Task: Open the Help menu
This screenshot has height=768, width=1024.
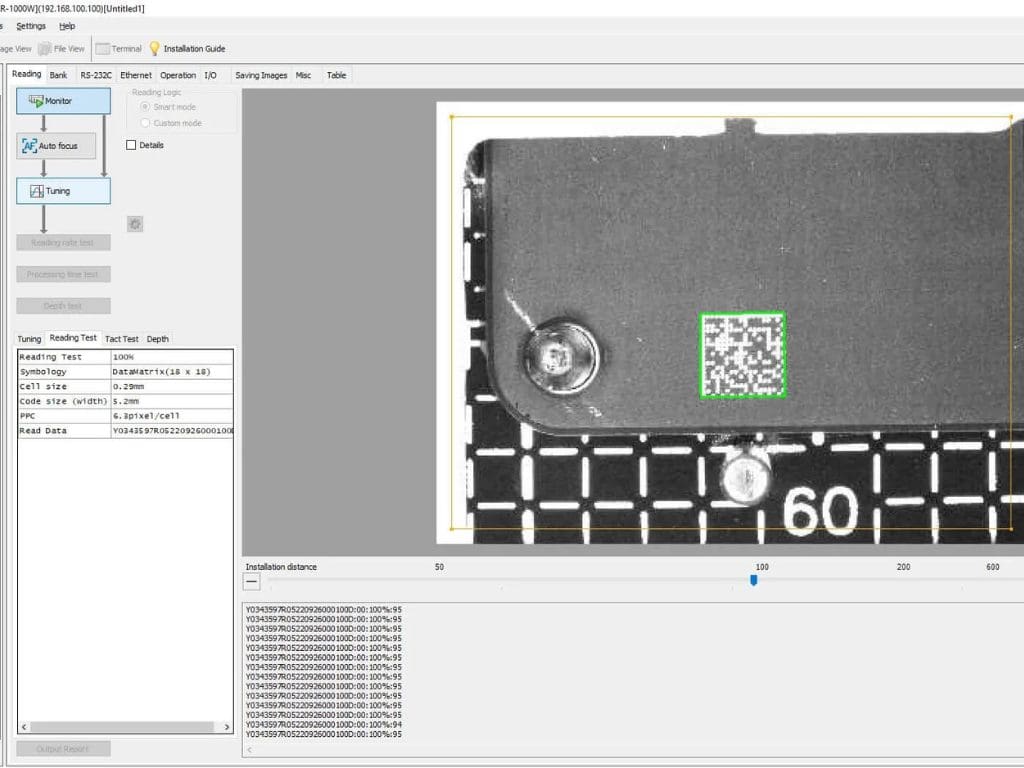Action: [67, 26]
